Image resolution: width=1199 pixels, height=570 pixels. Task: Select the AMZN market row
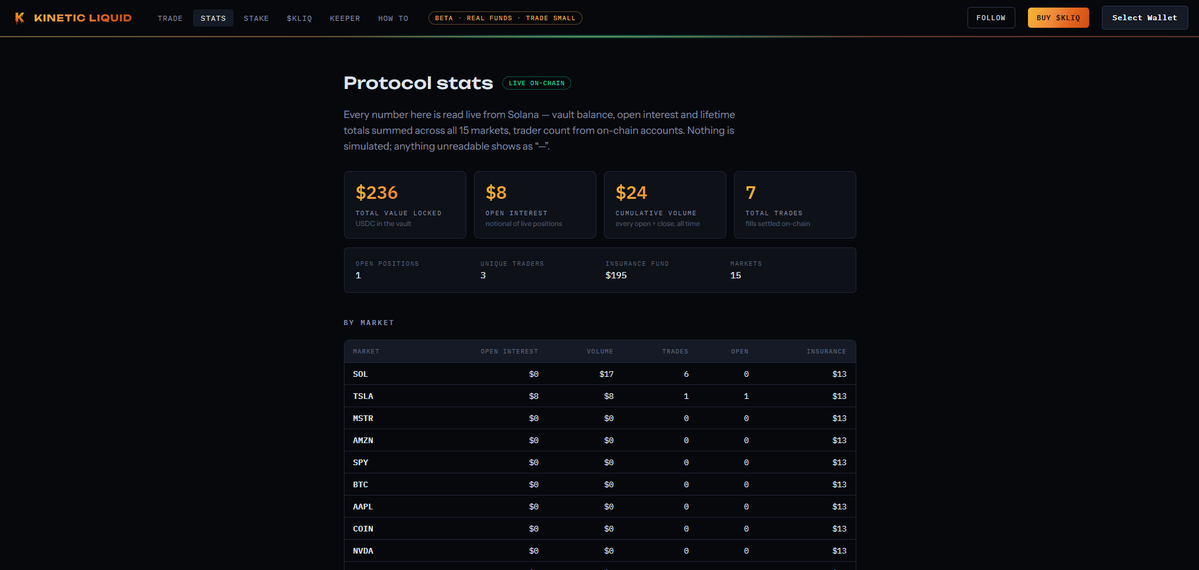[600, 441]
